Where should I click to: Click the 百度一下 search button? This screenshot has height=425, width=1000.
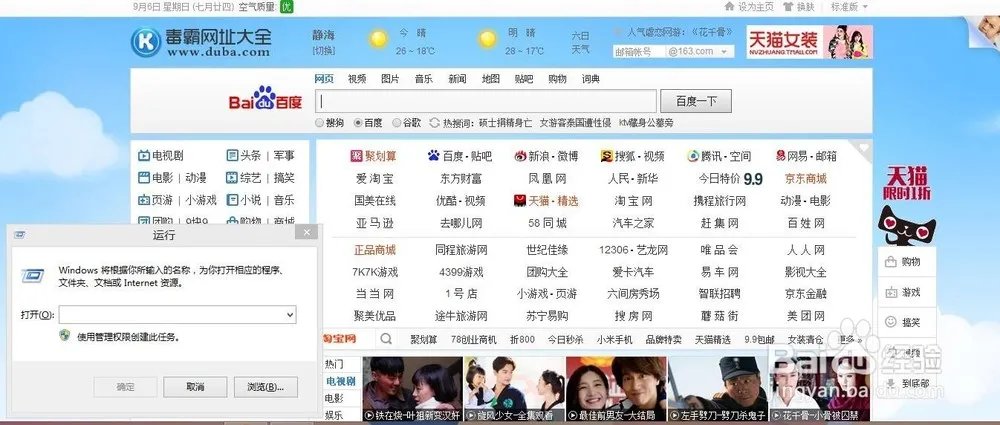696,101
